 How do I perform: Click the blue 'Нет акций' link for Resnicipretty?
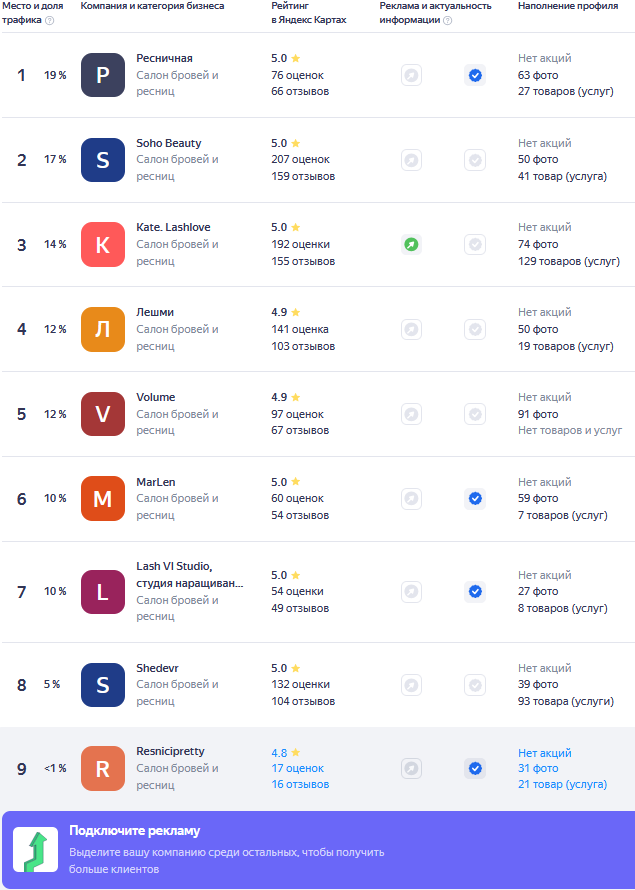[x=545, y=753]
